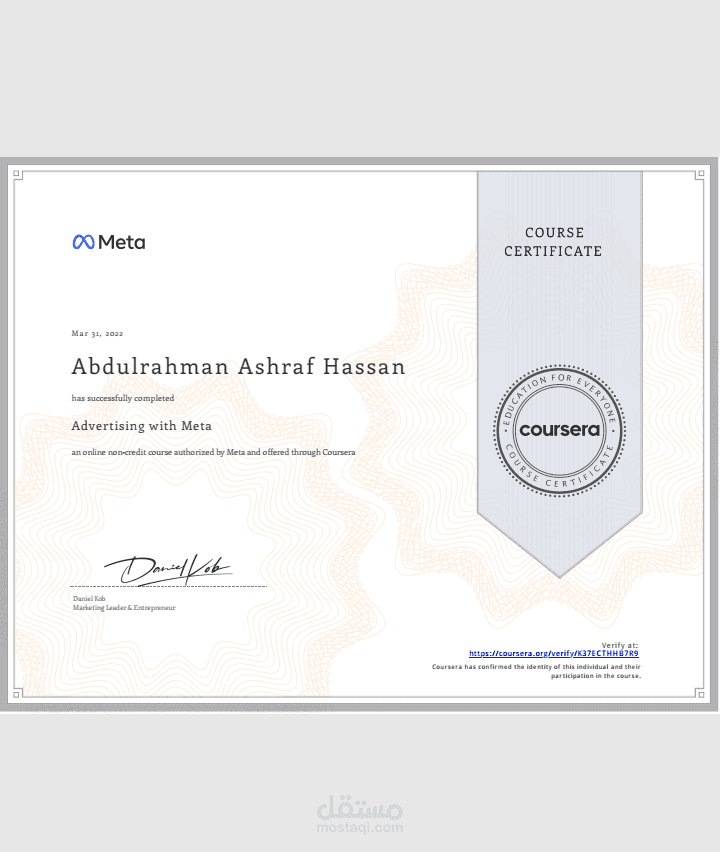Click the Daniel Kob handwritten signature
This screenshot has width=720, height=852.
point(168,570)
